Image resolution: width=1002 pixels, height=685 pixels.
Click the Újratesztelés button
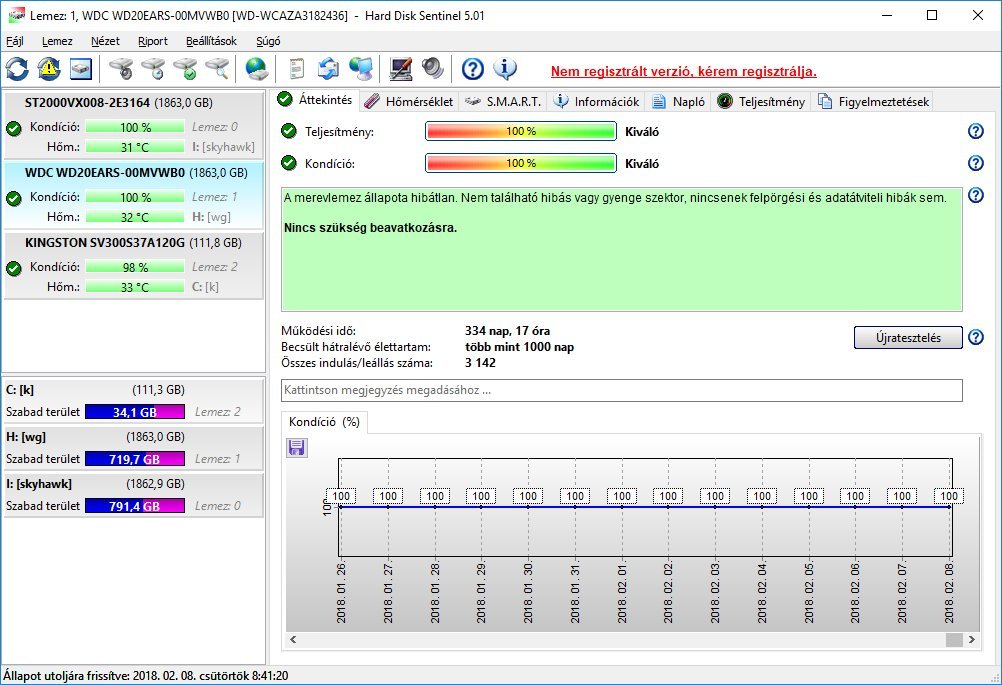point(908,337)
